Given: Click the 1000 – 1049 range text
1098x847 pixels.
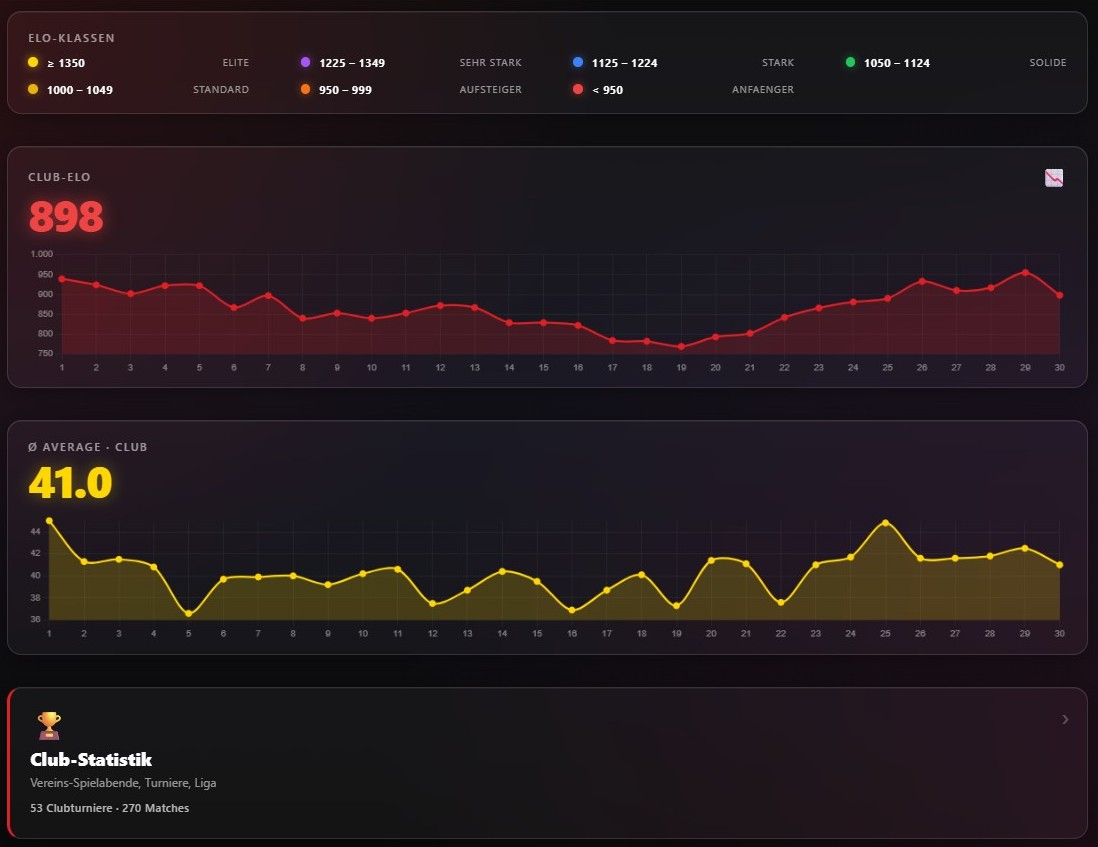Looking at the screenshot, I should coord(80,90).
